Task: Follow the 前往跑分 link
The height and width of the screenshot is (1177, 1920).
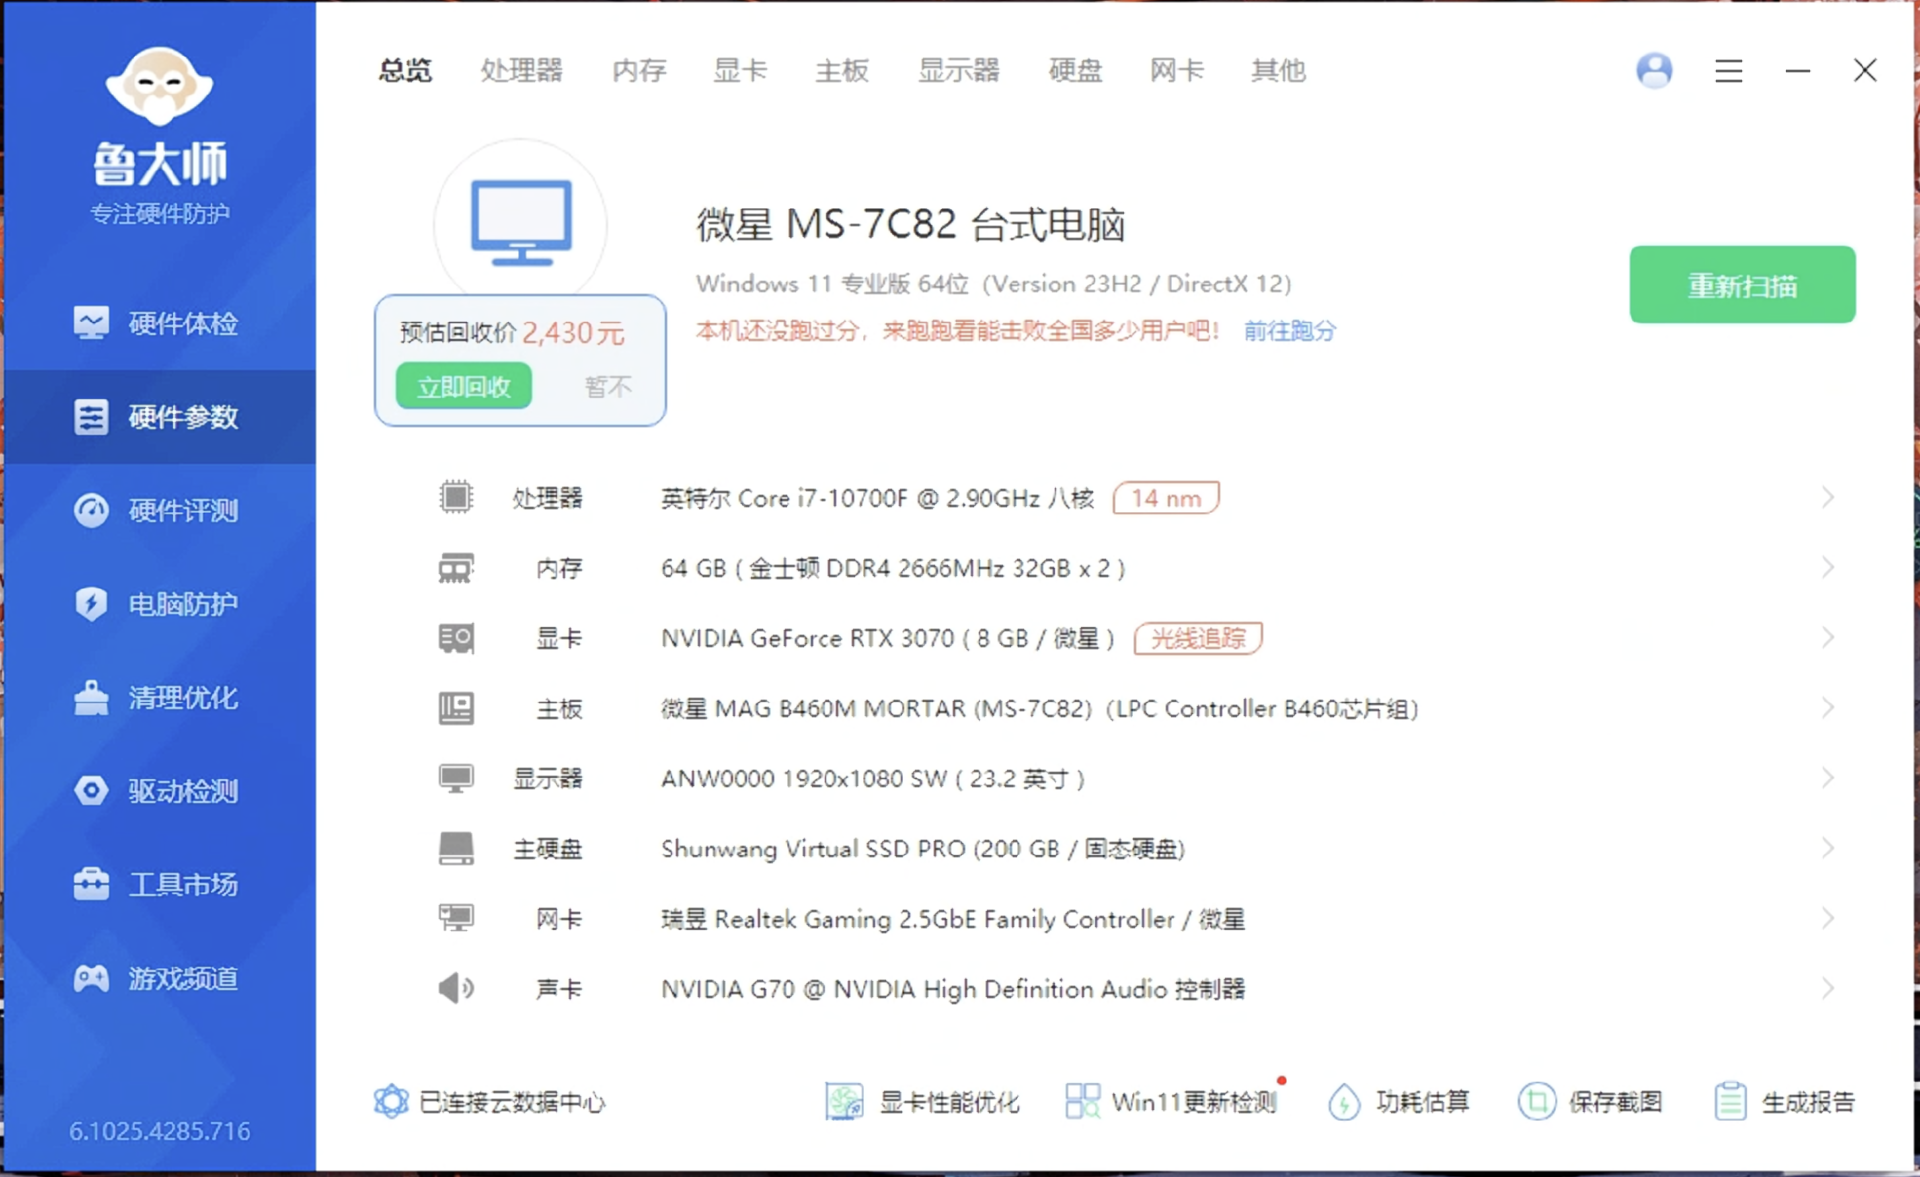Action: click(1289, 331)
